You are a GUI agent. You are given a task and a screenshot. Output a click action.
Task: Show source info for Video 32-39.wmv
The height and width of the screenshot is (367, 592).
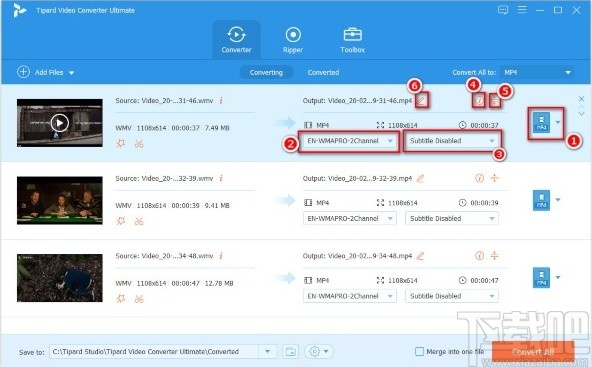[x=221, y=178]
